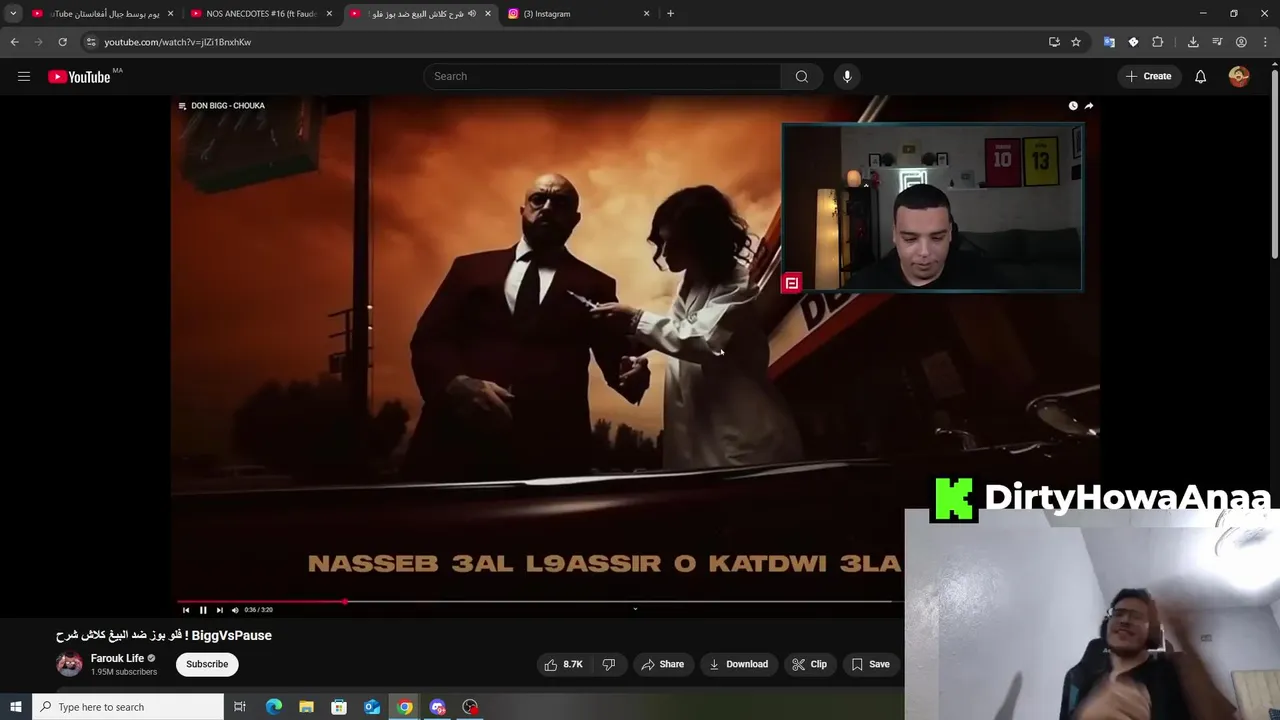
Task: Subscribe to Farouk Life channel
Action: tap(207, 664)
